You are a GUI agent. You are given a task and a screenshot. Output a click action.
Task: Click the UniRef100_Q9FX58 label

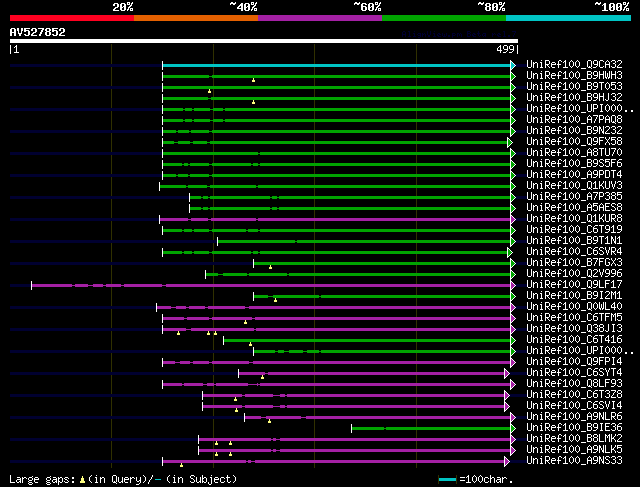[x=574, y=142]
